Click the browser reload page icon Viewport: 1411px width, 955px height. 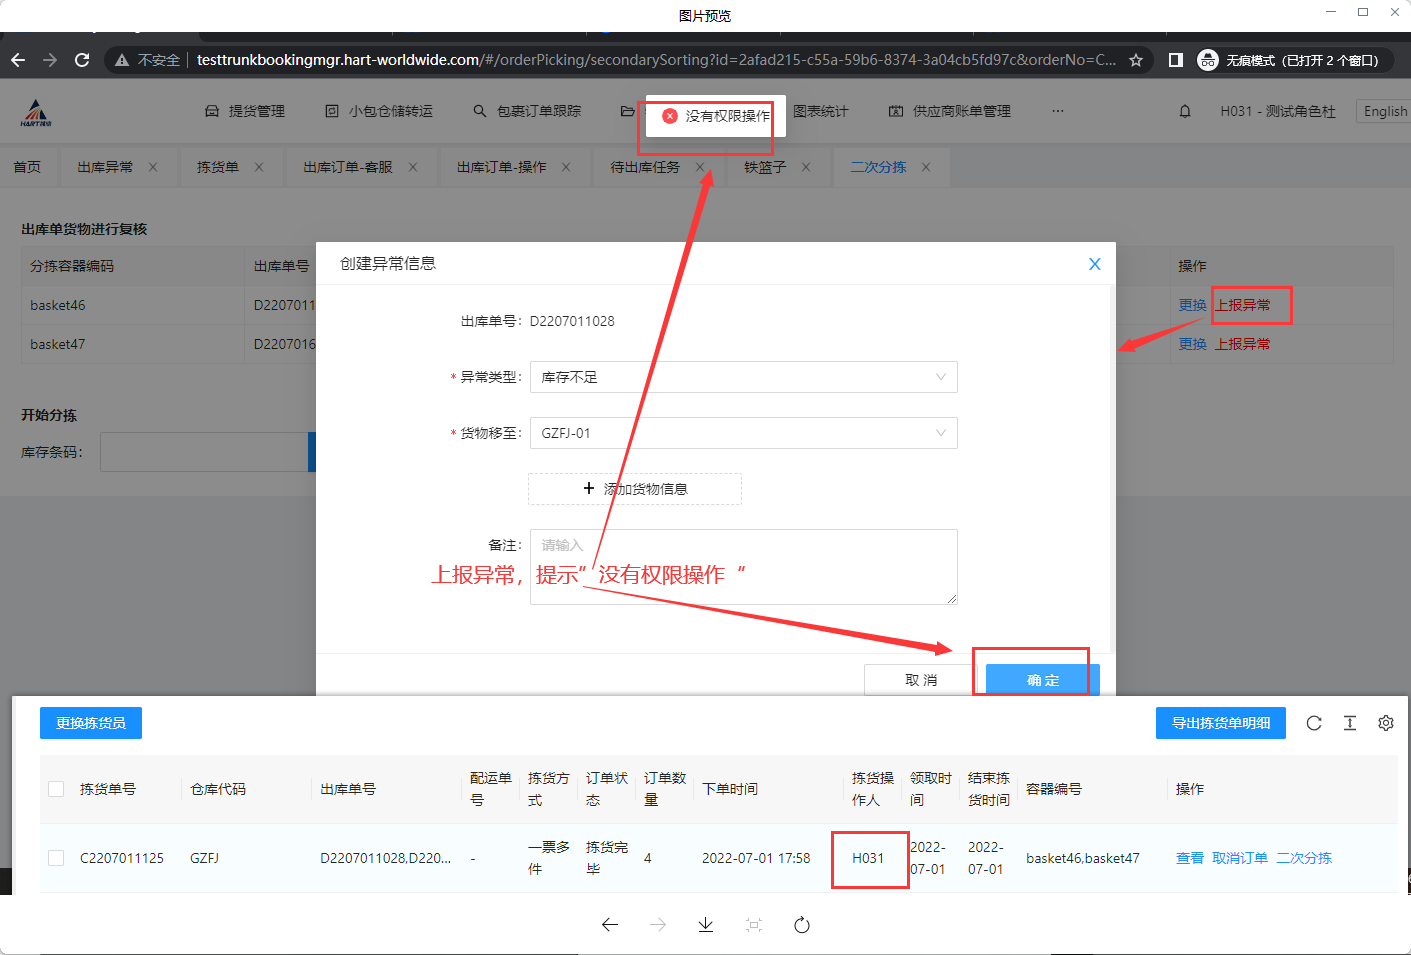pyautogui.click(x=82, y=60)
